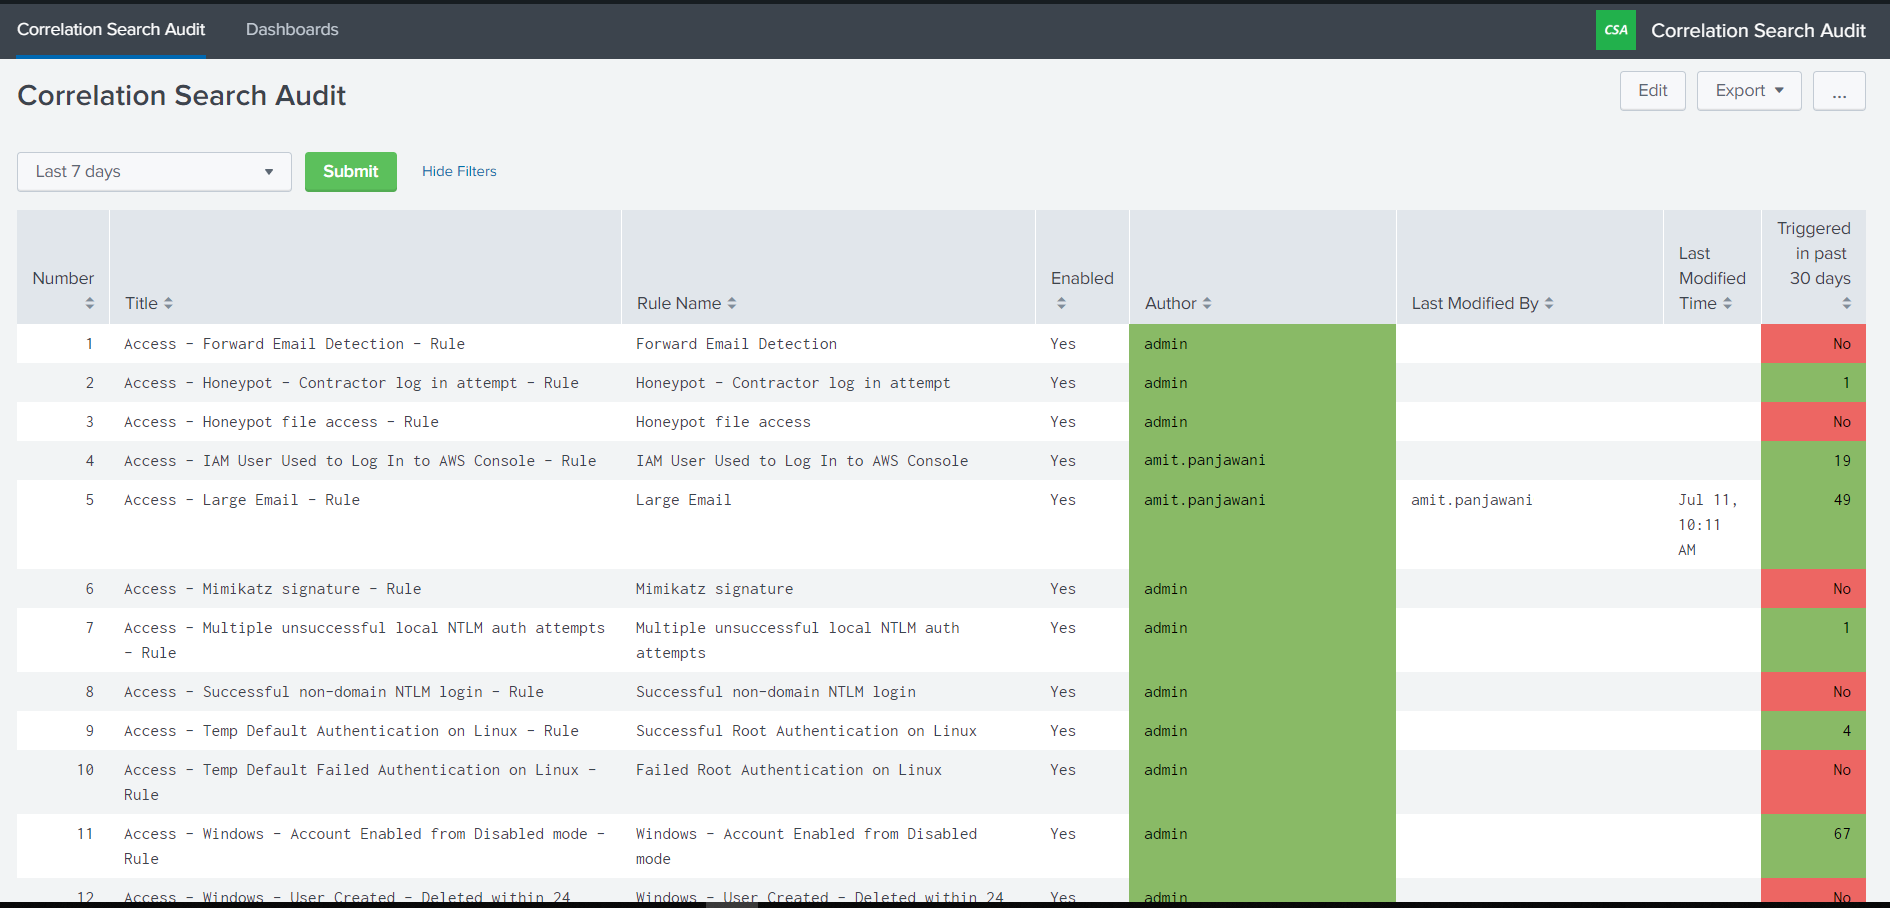This screenshot has height=908, width=1890.
Task: Switch to the Correlation Search Audit nav tab
Action: 111,30
